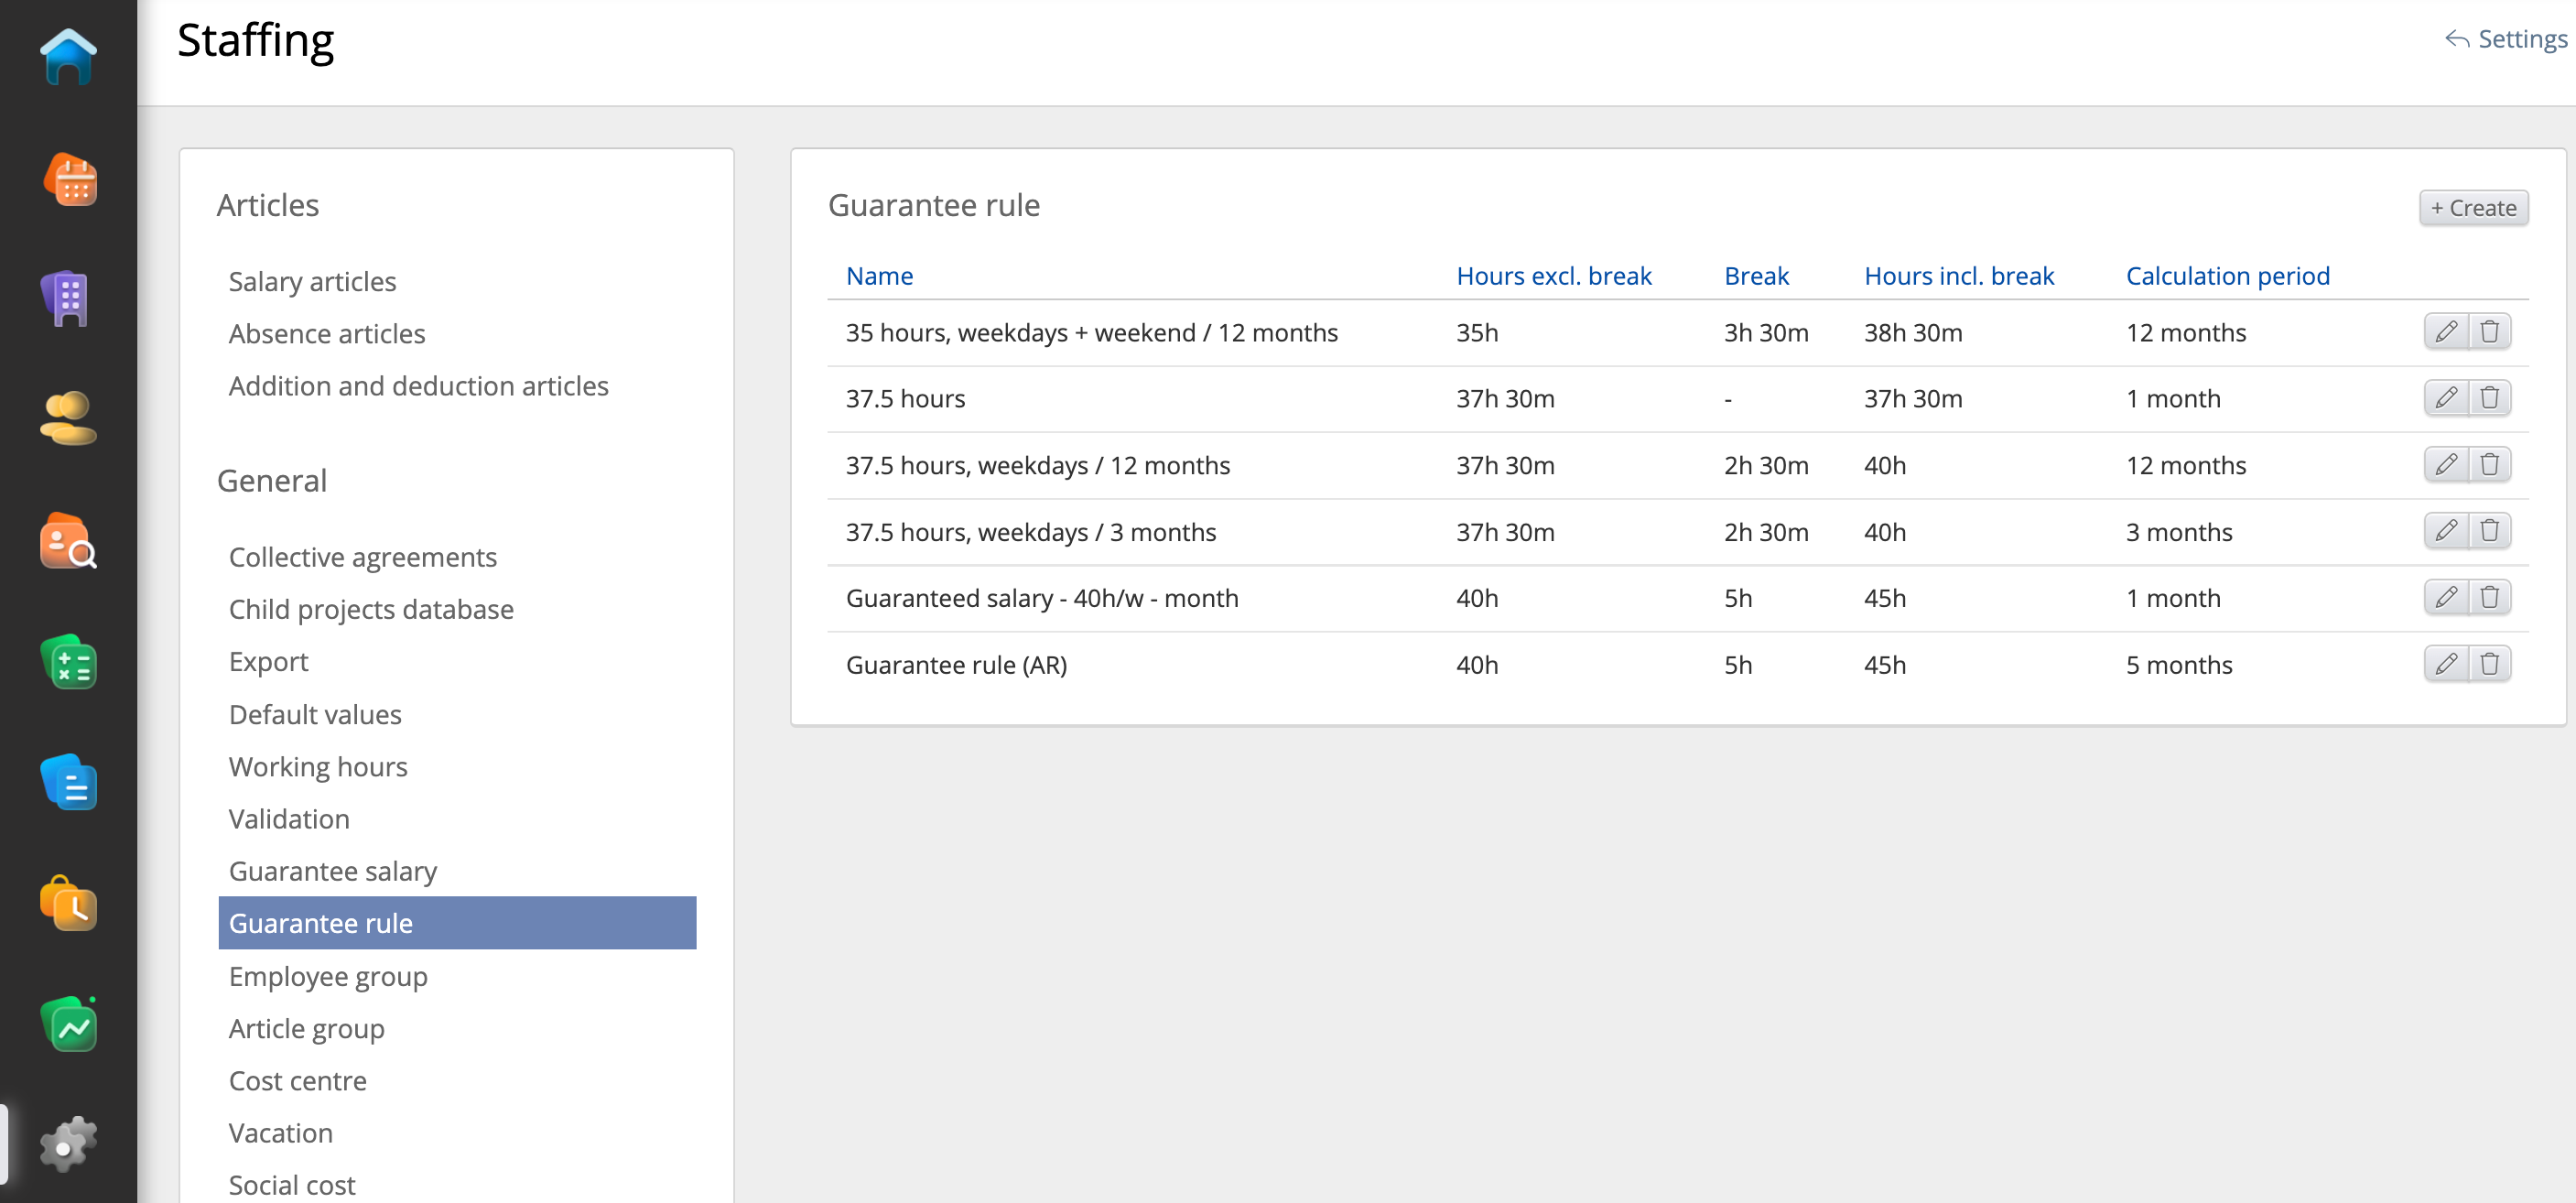Edit Guaranteed salary 40h/w rule

2445,598
